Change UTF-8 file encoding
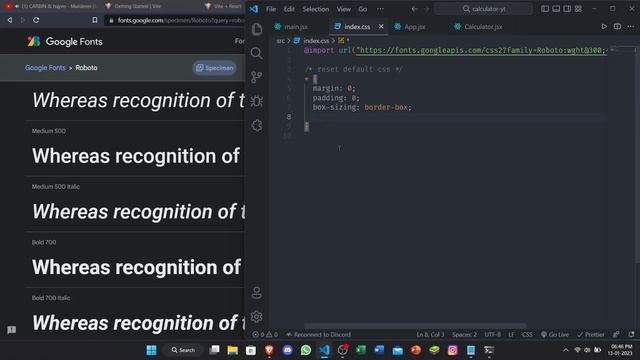 click(492, 335)
